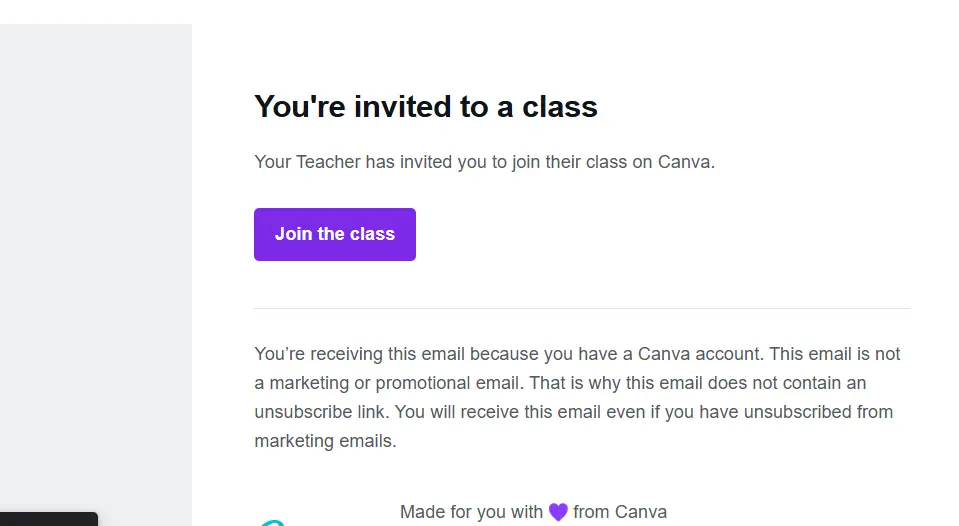Click the "from Canva" footer text
Image resolution: width=959 pixels, height=526 pixels.
pyautogui.click(x=620, y=511)
